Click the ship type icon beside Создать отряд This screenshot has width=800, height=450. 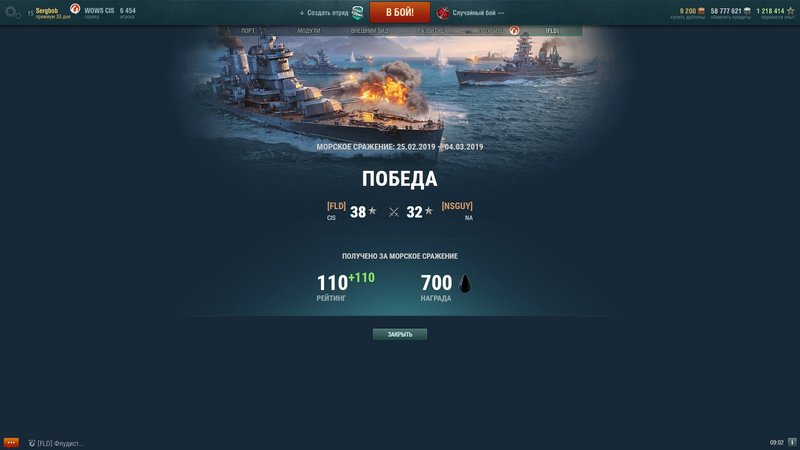(358, 13)
